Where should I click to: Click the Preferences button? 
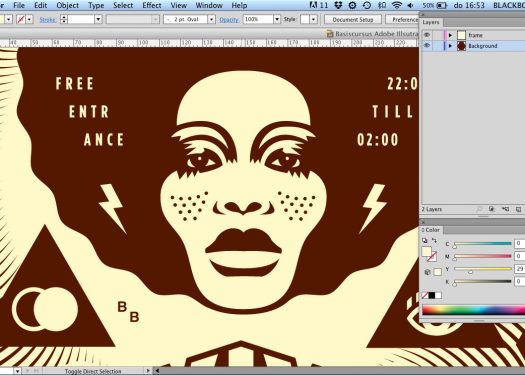[x=403, y=19]
